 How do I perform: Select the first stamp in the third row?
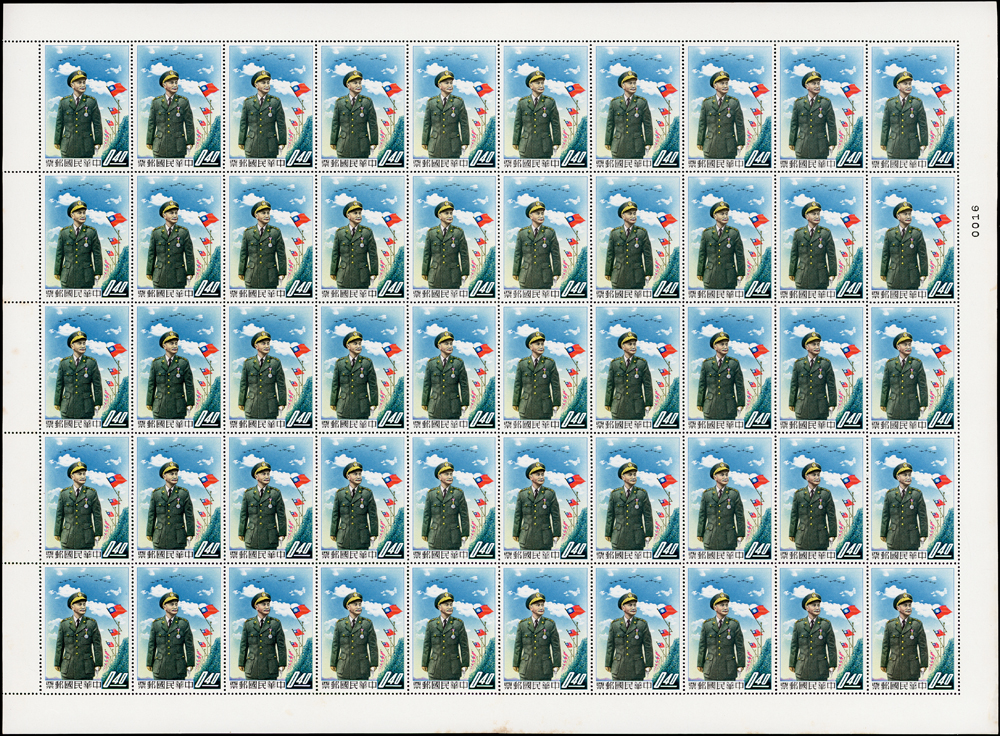(86, 368)
